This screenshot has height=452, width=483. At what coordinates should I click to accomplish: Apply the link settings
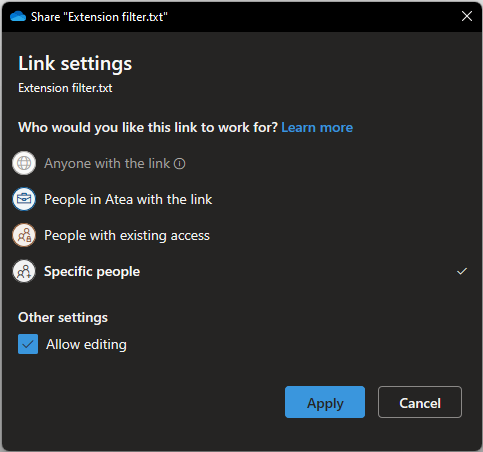[325, 402]
